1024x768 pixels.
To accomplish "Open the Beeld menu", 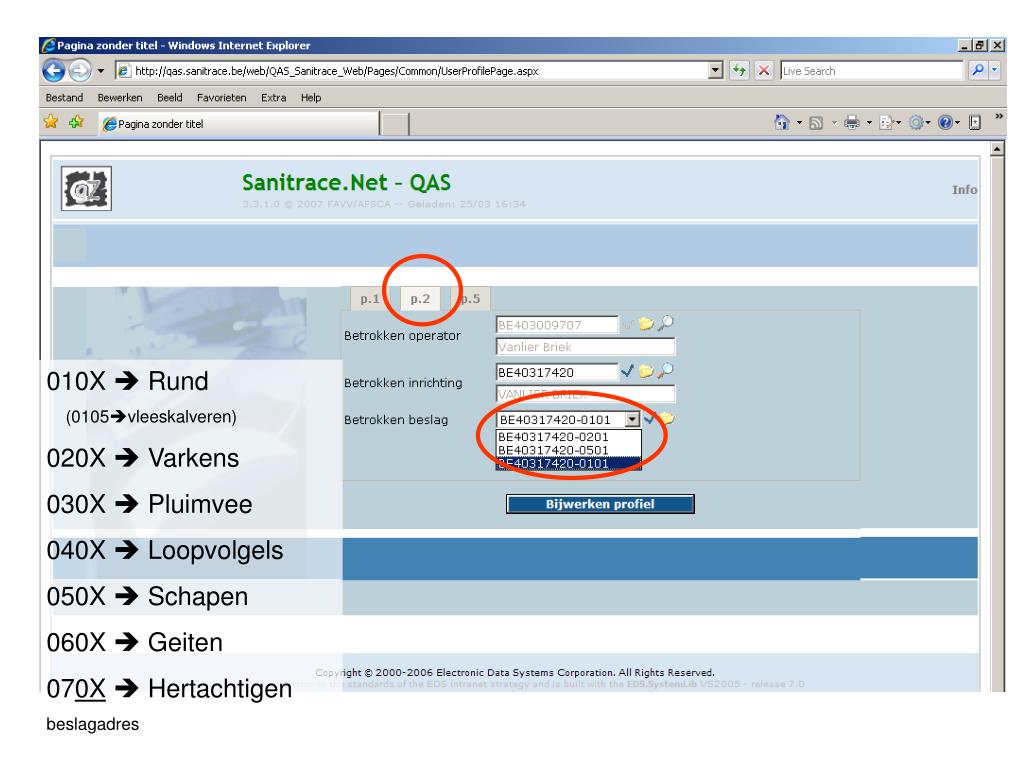I will (170, 97).
